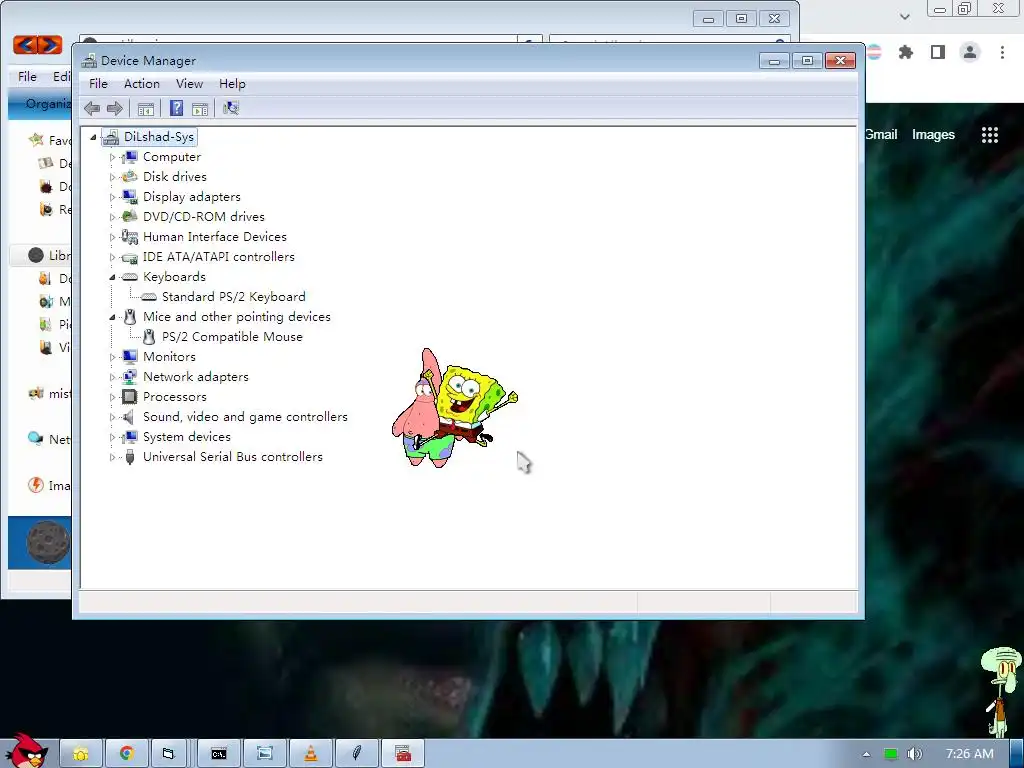Click the Chrome tab search down-chevron
1024x768 pixels.
[904, 17]
